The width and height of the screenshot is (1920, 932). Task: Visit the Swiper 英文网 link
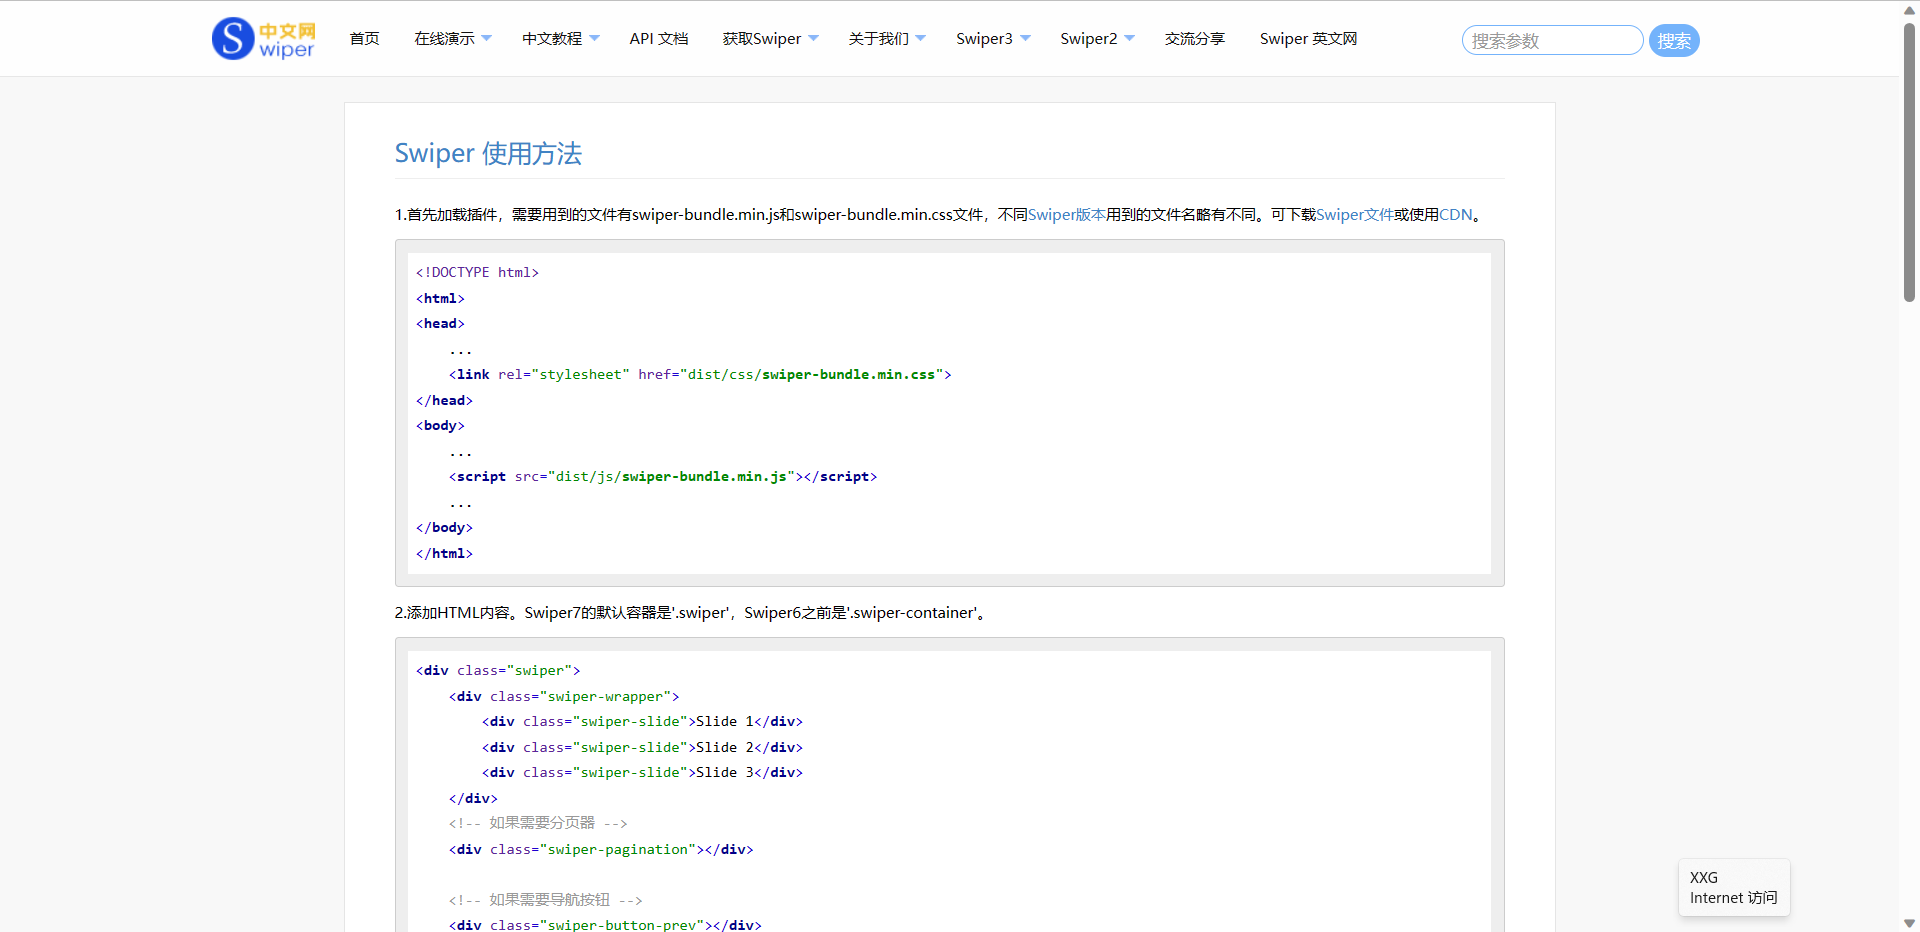point(1308,38)
